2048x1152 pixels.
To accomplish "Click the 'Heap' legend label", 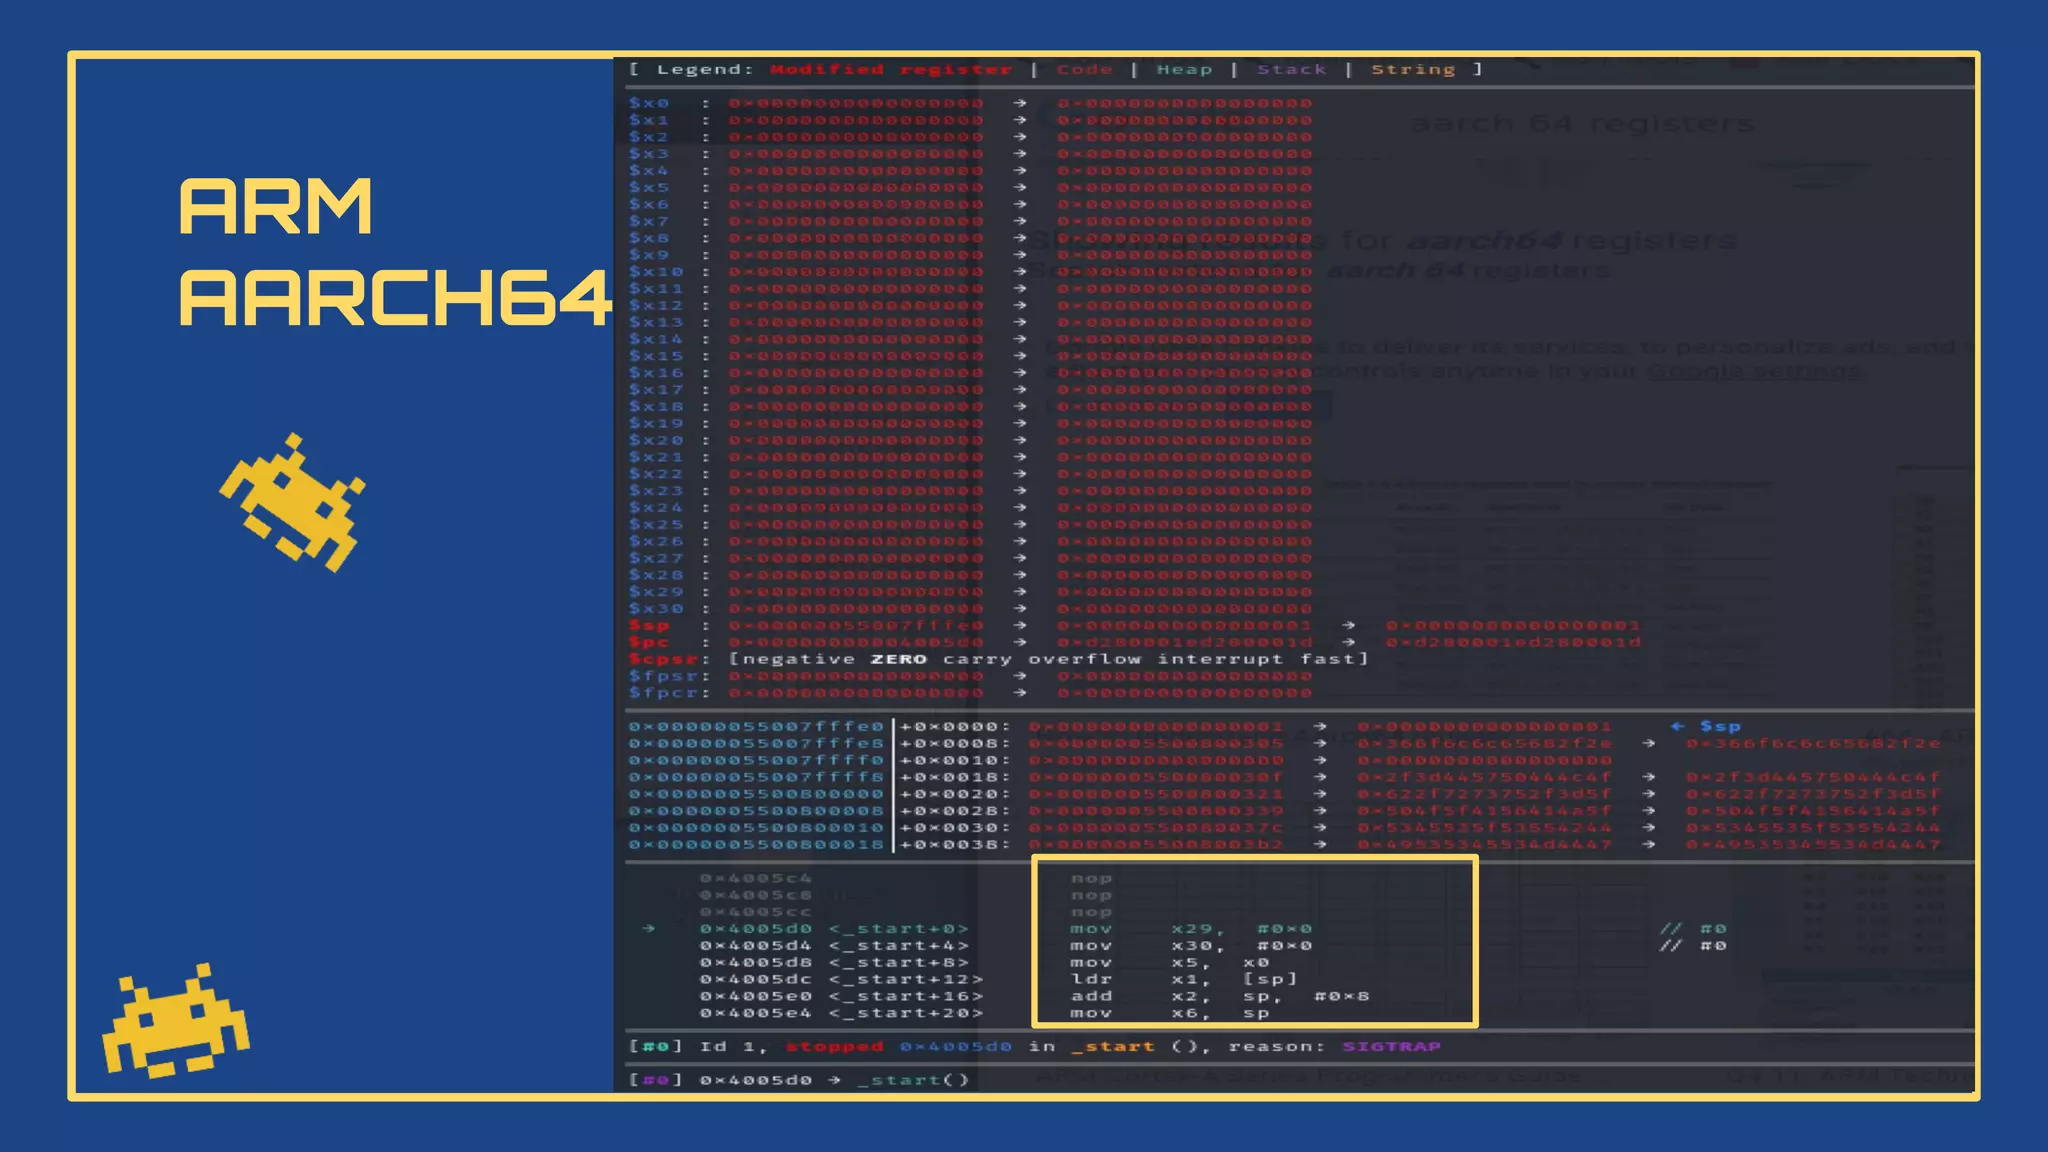I will coord(1184,69).
